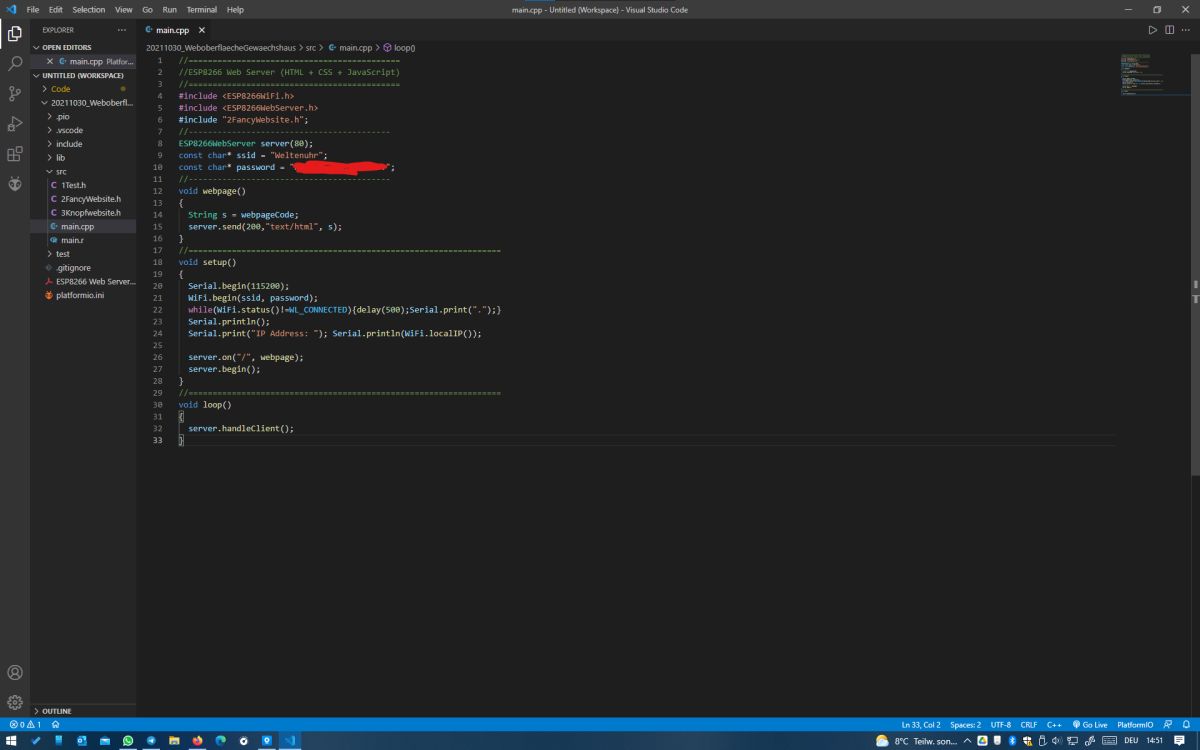Screen dimensions: 1200x750
Task: Open the errors and warnings indicator
Action: click(25, 724)
